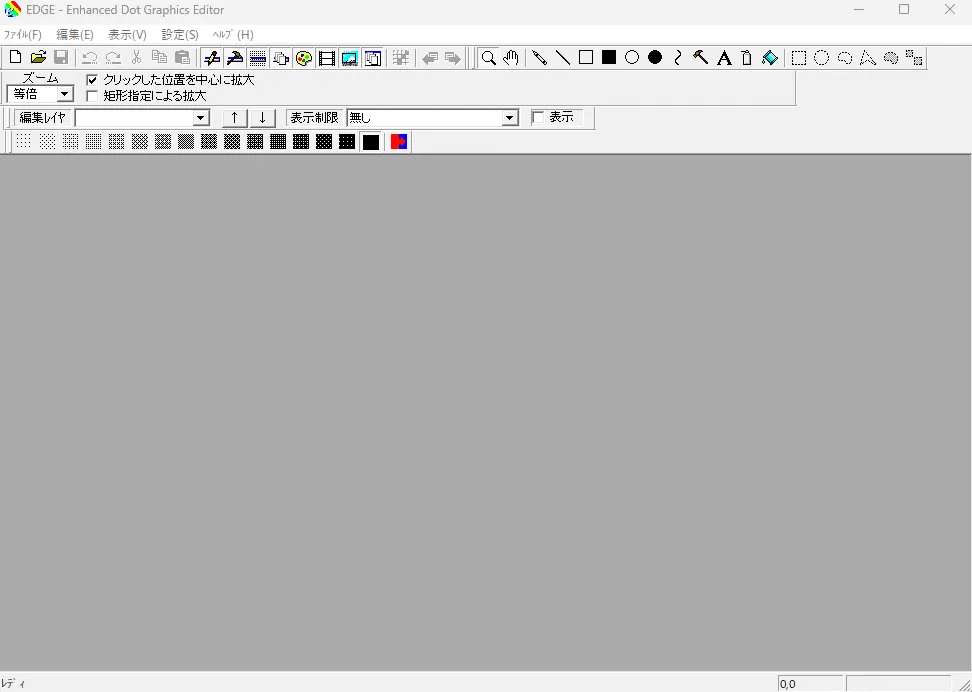972x692 pixels.
Task: Select the empty rectangle tool
Action: (586, 58)
